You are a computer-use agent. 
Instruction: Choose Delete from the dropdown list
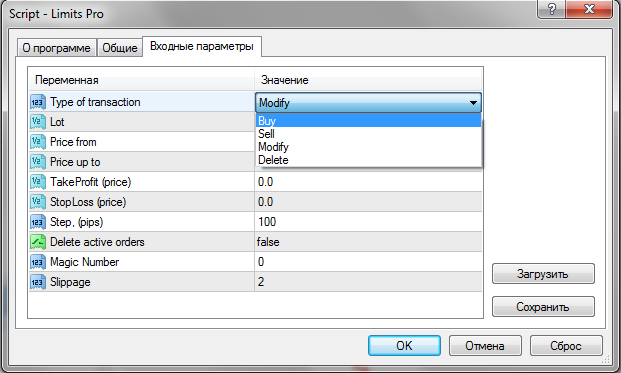coord(368,160)
